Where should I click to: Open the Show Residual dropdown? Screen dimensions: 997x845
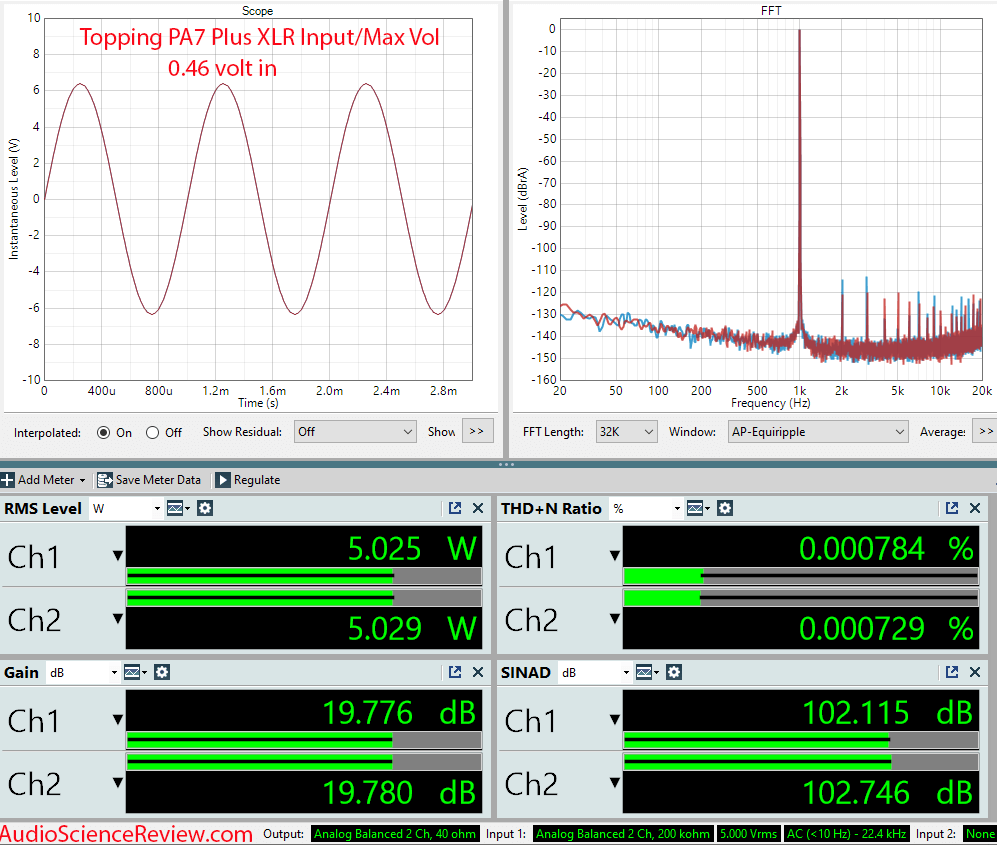[355, 432]
